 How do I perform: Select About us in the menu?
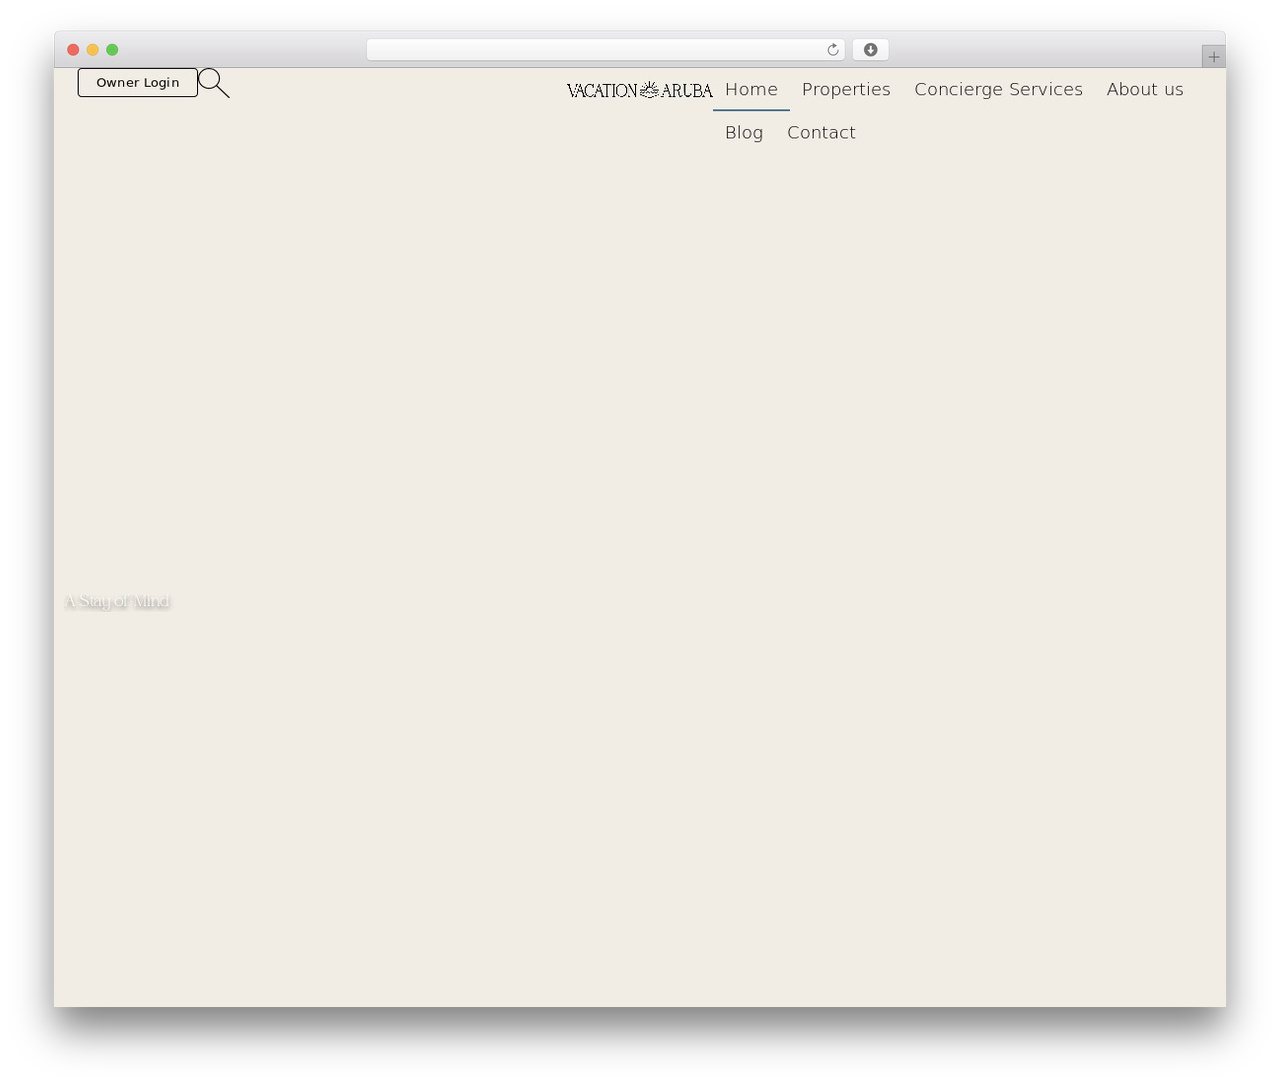click(1145, 89)
